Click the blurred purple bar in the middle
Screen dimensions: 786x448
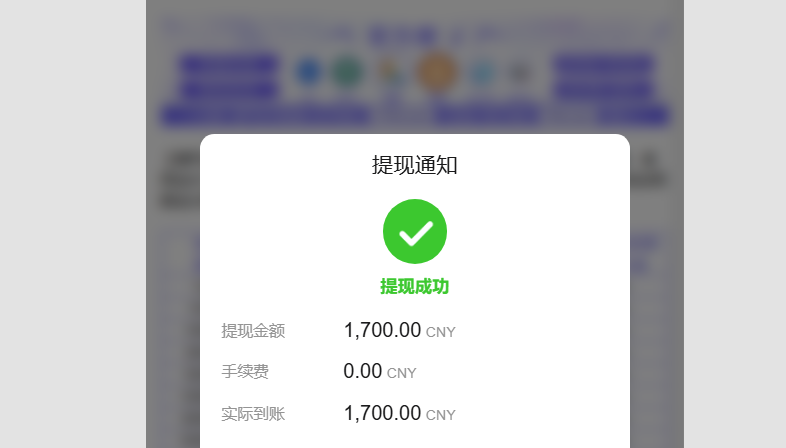tap(487, 116)
